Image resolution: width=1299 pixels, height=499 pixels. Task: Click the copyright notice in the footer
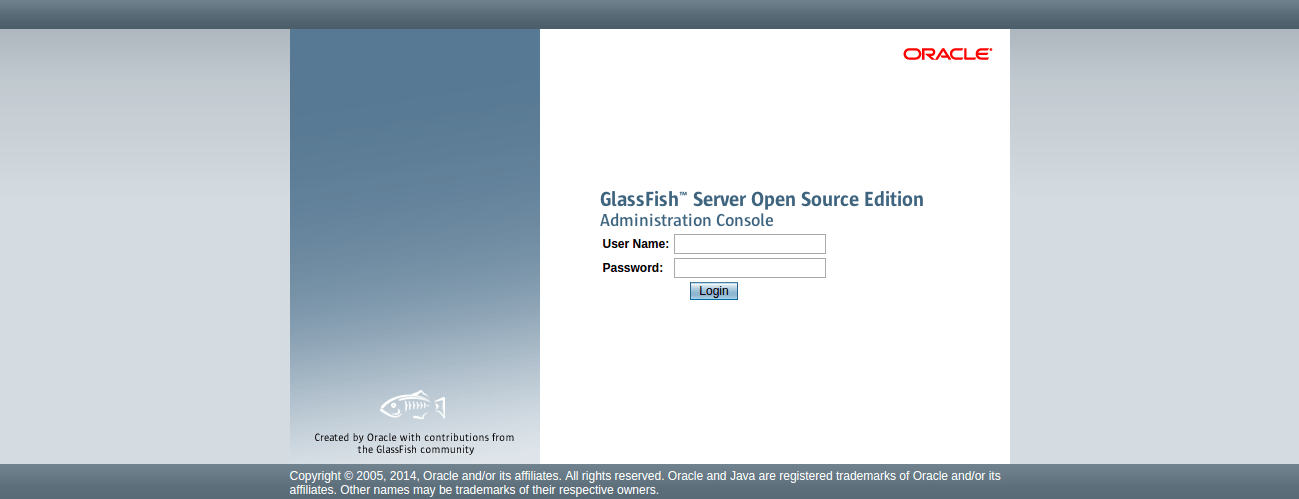click(645, 483)
